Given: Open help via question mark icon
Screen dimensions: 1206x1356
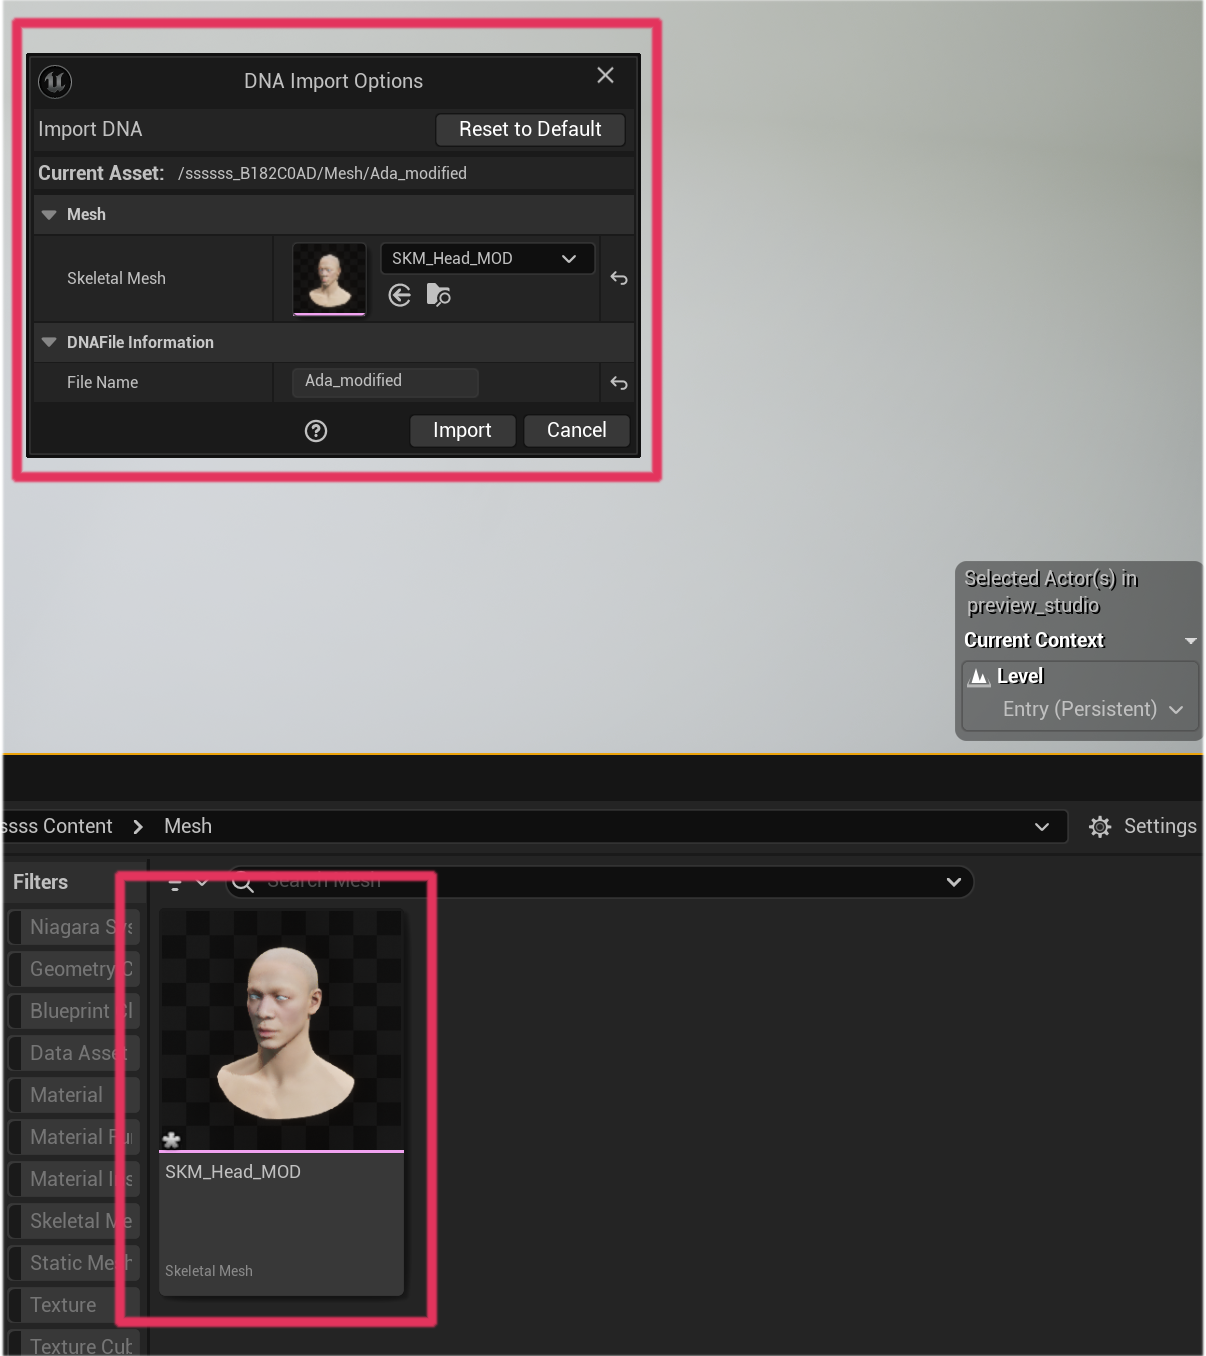Looking at the screenshot, I should tap(316, 431).
